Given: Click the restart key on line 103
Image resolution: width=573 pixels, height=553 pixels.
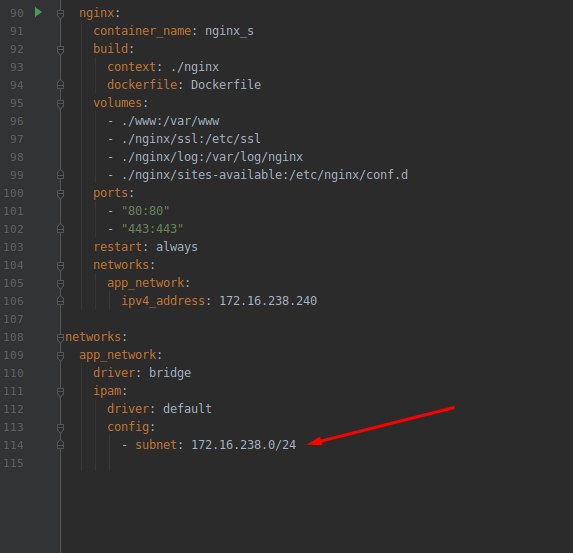Looking at the screenshot, I should [118, 247].
